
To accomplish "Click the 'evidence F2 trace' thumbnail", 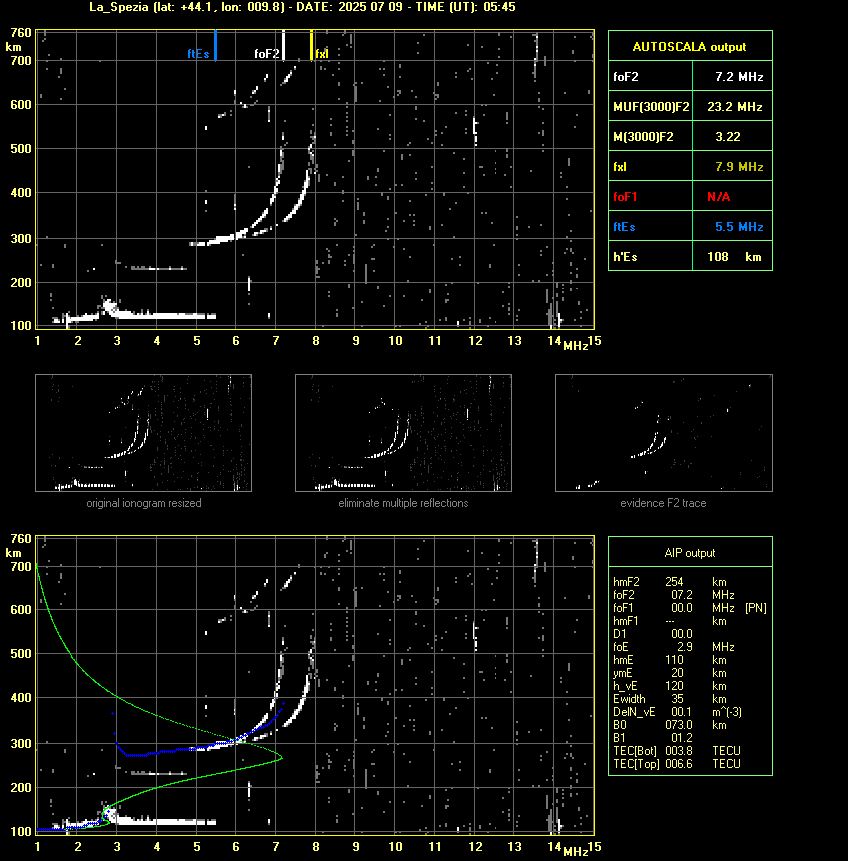I will pyautogui.click(x=663, y=433).
